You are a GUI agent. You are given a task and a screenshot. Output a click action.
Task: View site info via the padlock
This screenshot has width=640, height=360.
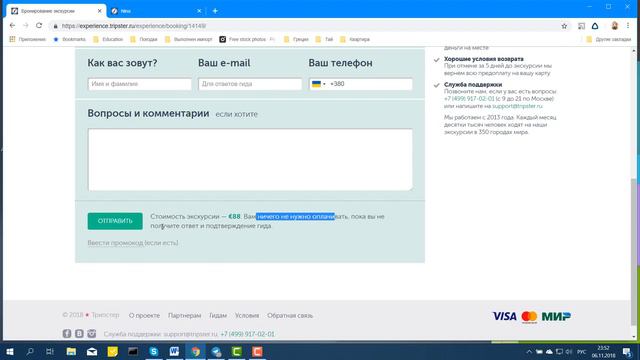pyautogui.click(x=56, y=26)
